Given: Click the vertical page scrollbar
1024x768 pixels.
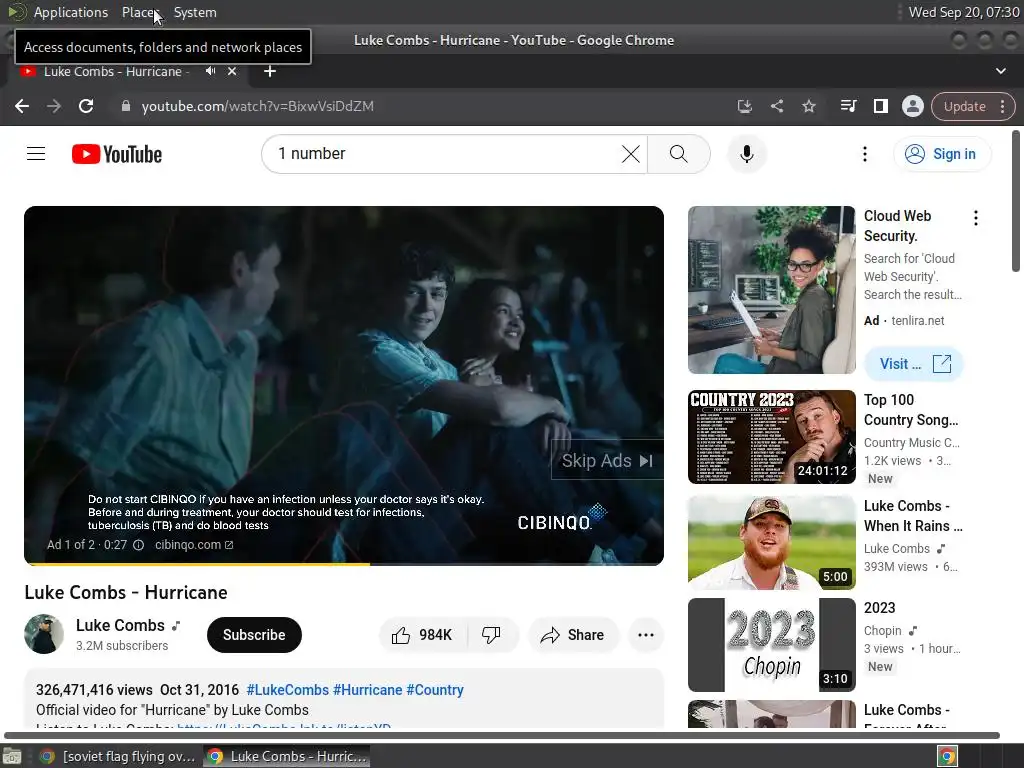Looking at the screenshot, I should click(x=1016, y=201).
